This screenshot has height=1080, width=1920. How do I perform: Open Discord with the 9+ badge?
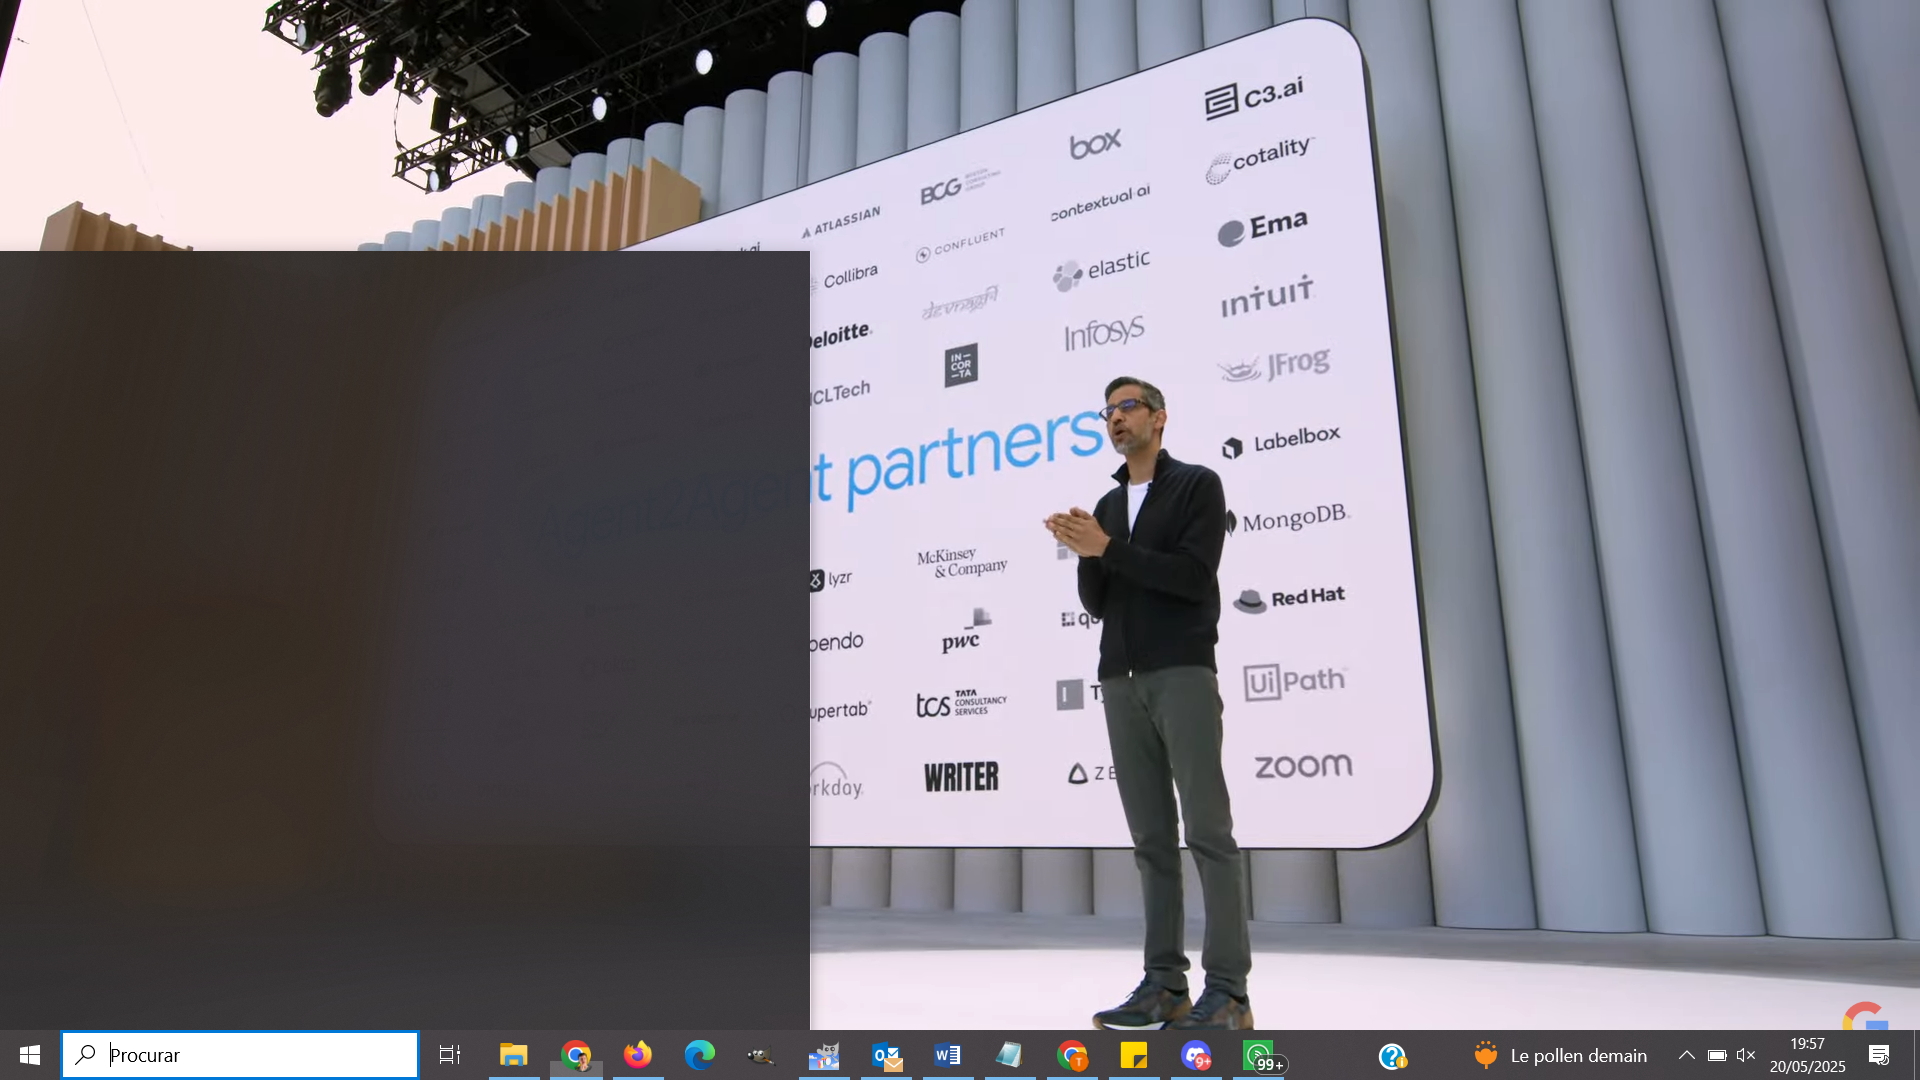[1196, 1055]
